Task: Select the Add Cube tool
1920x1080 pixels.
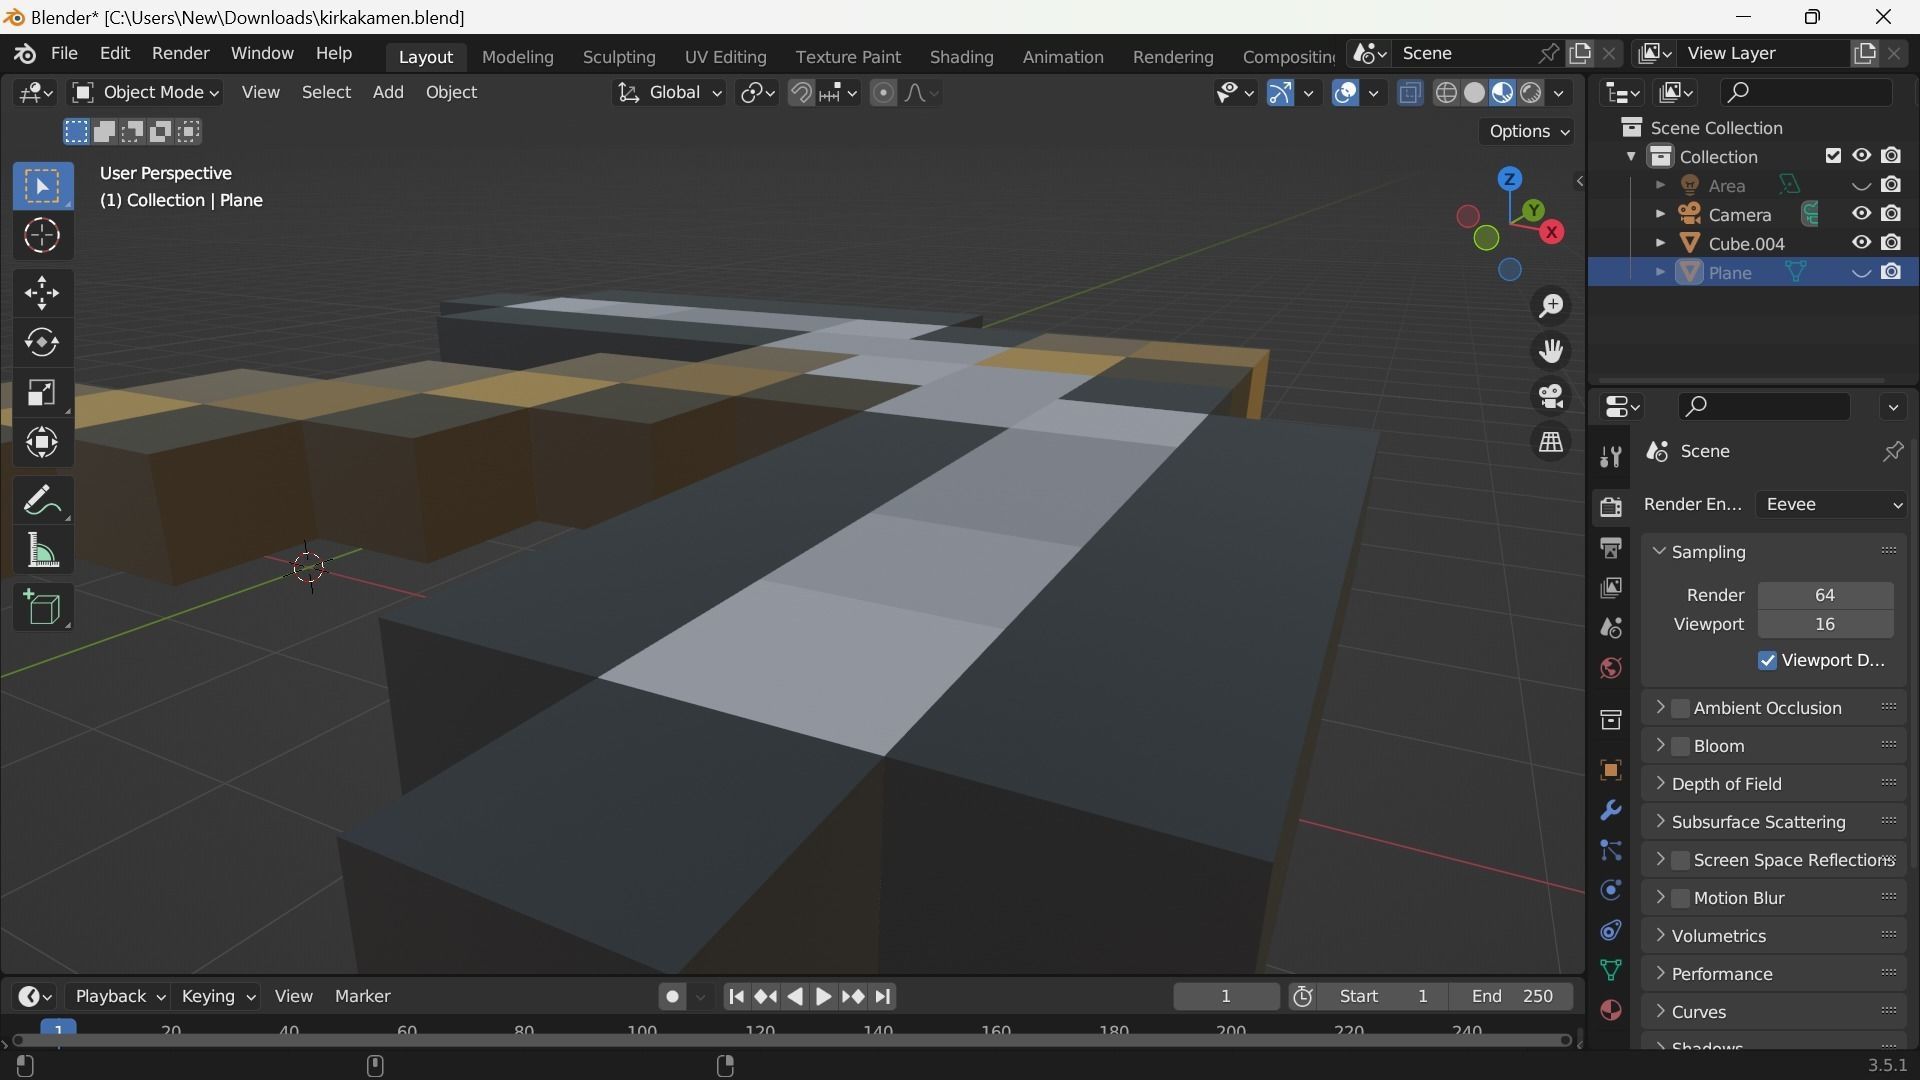Action: pyautogui.click(x=42, y=608)
